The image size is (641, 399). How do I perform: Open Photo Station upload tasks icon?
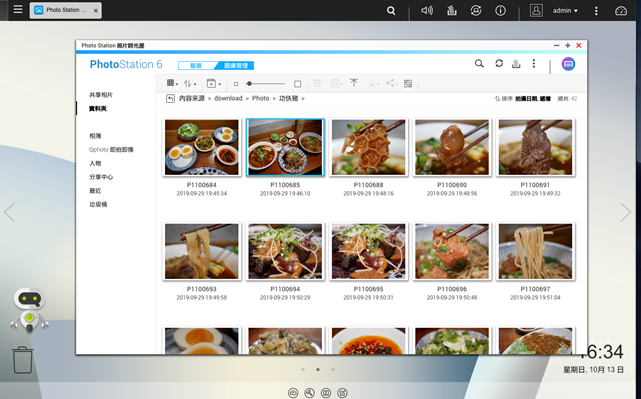[516, 63]
